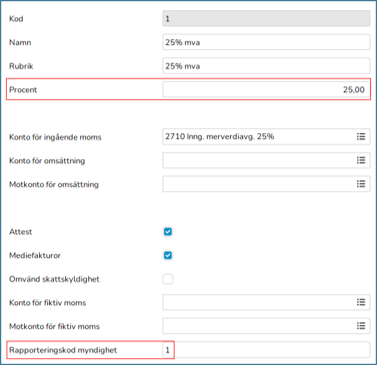Screen dimensions: 377x365
Task: Click the empty Konto för fiktiv moms field
Action: (x=266, y=302)
